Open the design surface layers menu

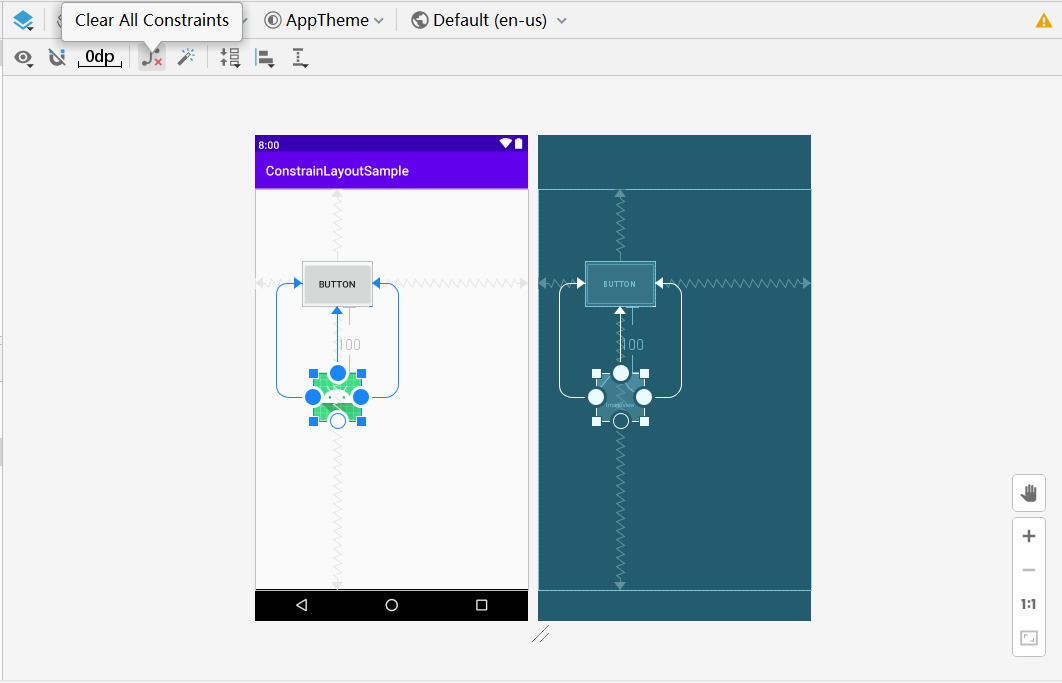click(x=23, y=20)
